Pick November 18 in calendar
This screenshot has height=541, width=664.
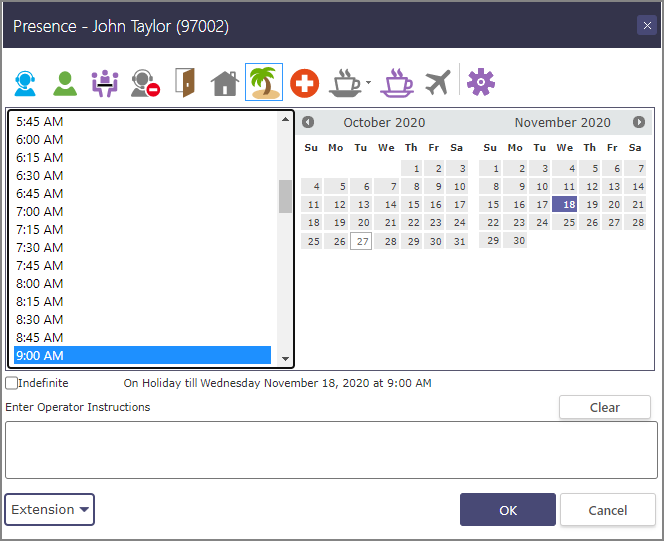(564, 204)
